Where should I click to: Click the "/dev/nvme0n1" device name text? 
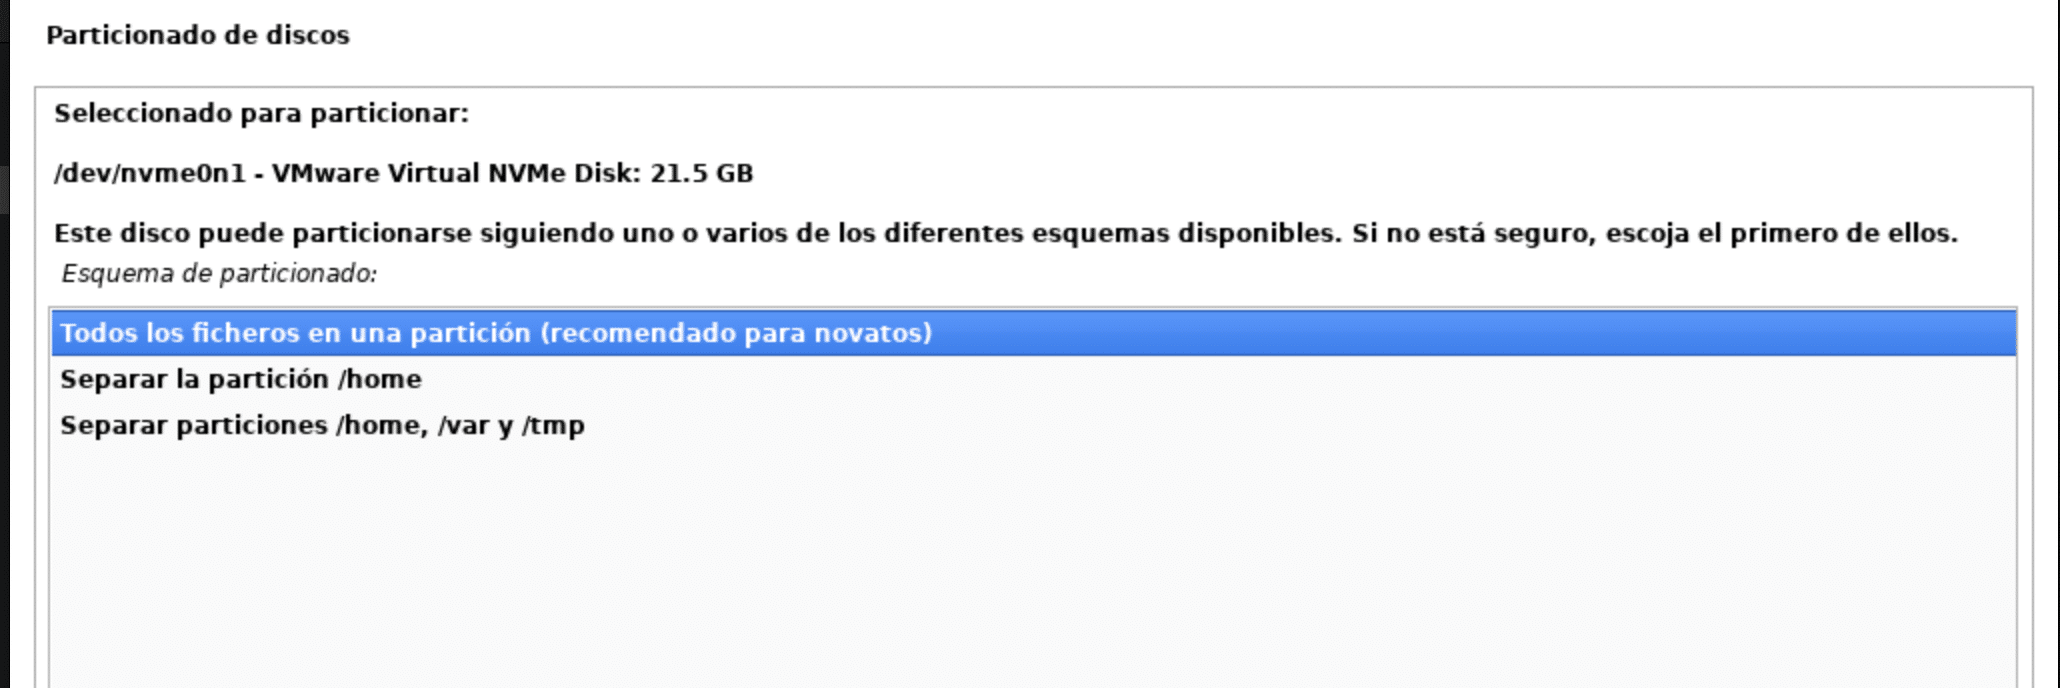click(x=150, y=173)
